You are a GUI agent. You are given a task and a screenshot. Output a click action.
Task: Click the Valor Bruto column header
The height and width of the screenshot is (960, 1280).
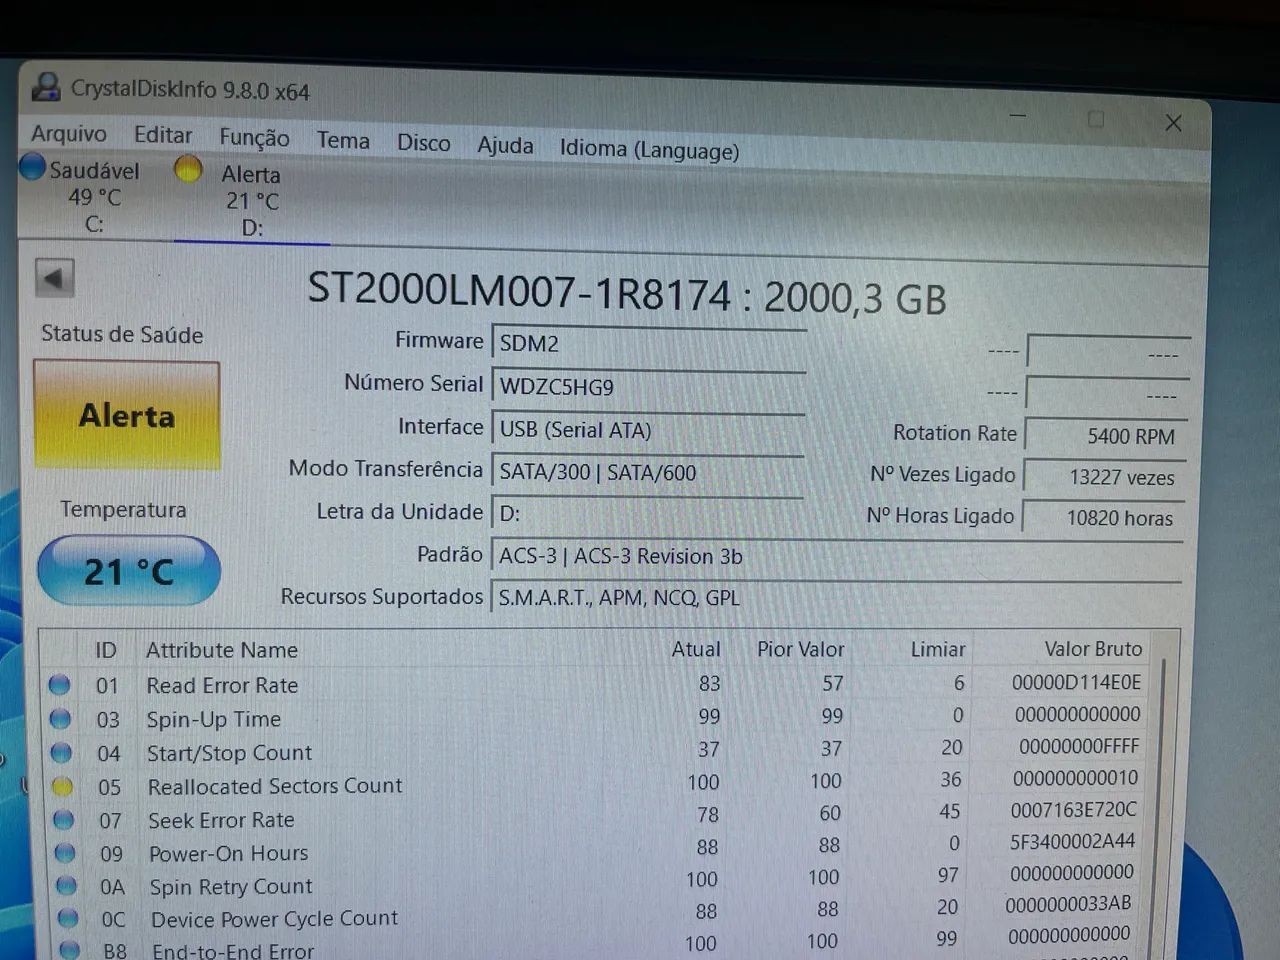(x=1093, y=649)
